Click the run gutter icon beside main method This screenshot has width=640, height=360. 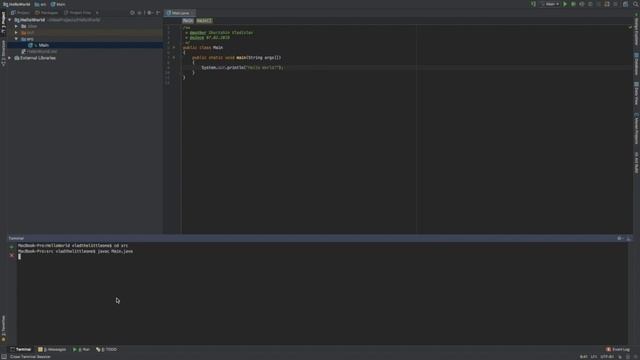173,58
